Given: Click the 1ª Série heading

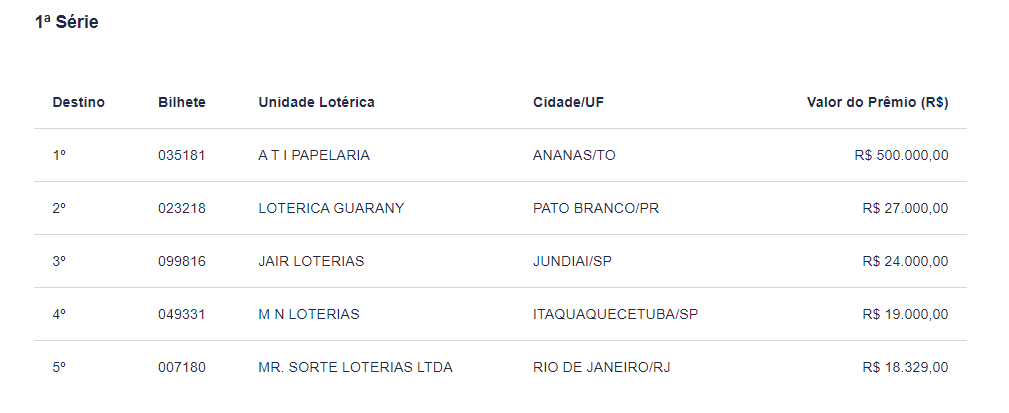Looking at the screenshot, I should coord(66,22).
